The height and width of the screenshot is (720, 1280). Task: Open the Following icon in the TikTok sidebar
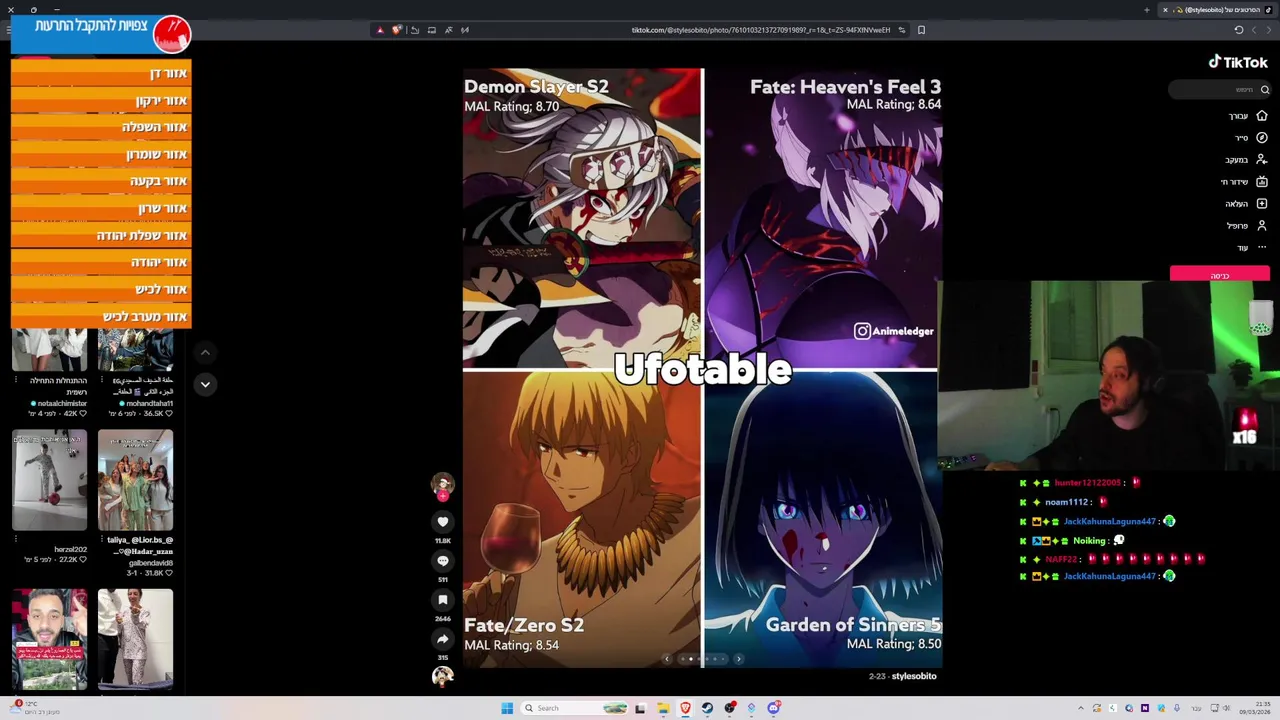pyautogui.click(x=1262, y=160)
